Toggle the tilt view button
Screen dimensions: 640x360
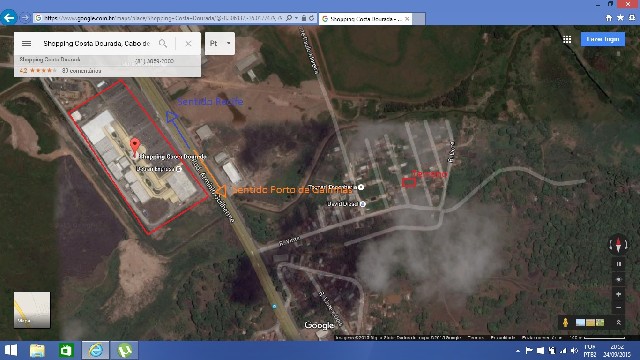click(x=619, y=264)
